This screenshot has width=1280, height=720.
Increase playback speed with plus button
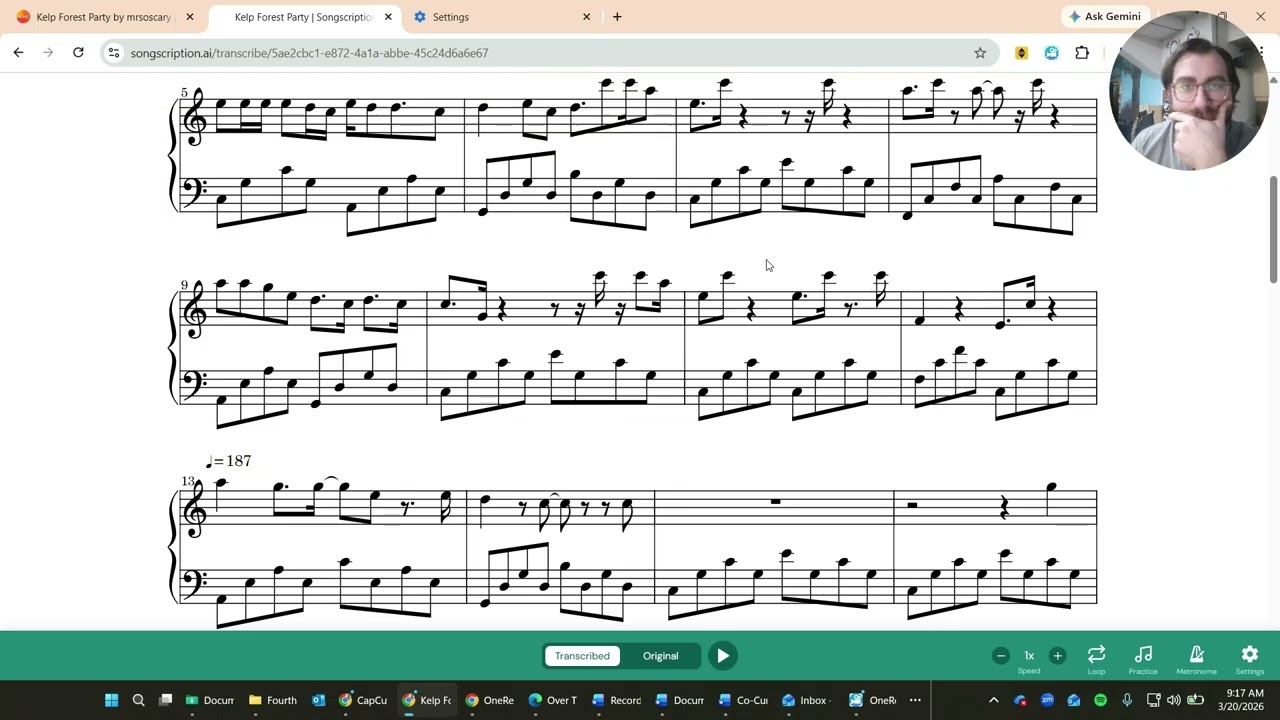click(1057, 656)
